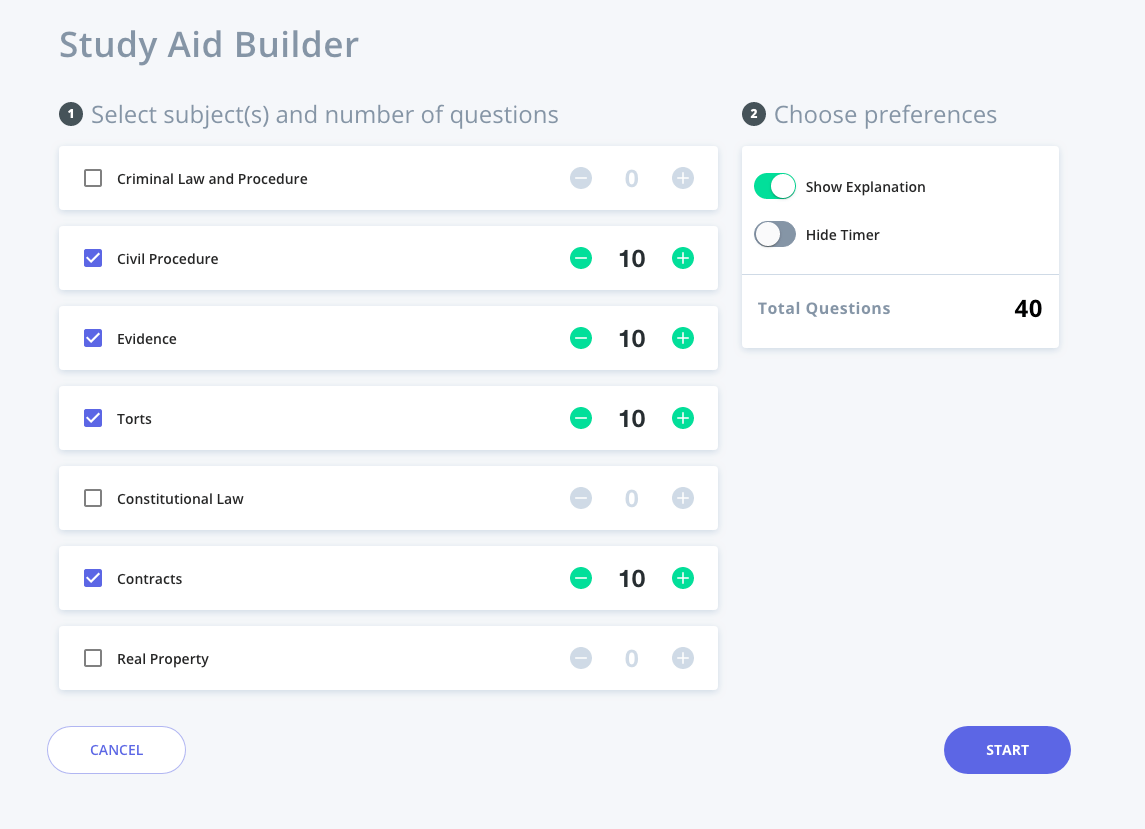The width and height of the screenshot is (1145, 829).
Task: Uncheck the Civil Procedure checkbox
Action: (x=93, y=258)
